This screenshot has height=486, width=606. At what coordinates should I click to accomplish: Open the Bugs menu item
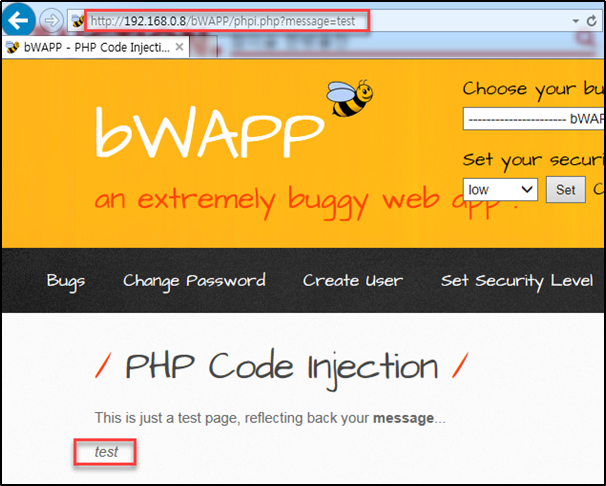(x=66, y=281)
